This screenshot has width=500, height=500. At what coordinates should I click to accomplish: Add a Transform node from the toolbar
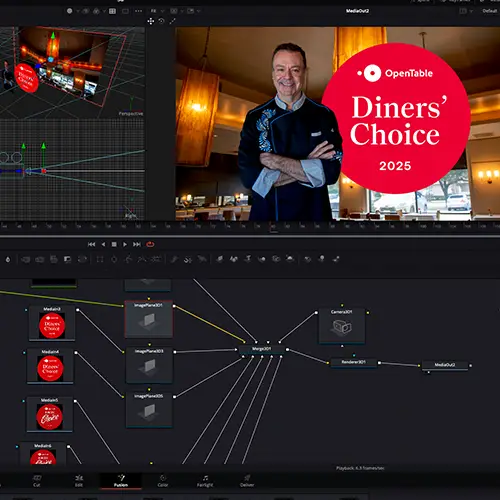tap(82, 259)
